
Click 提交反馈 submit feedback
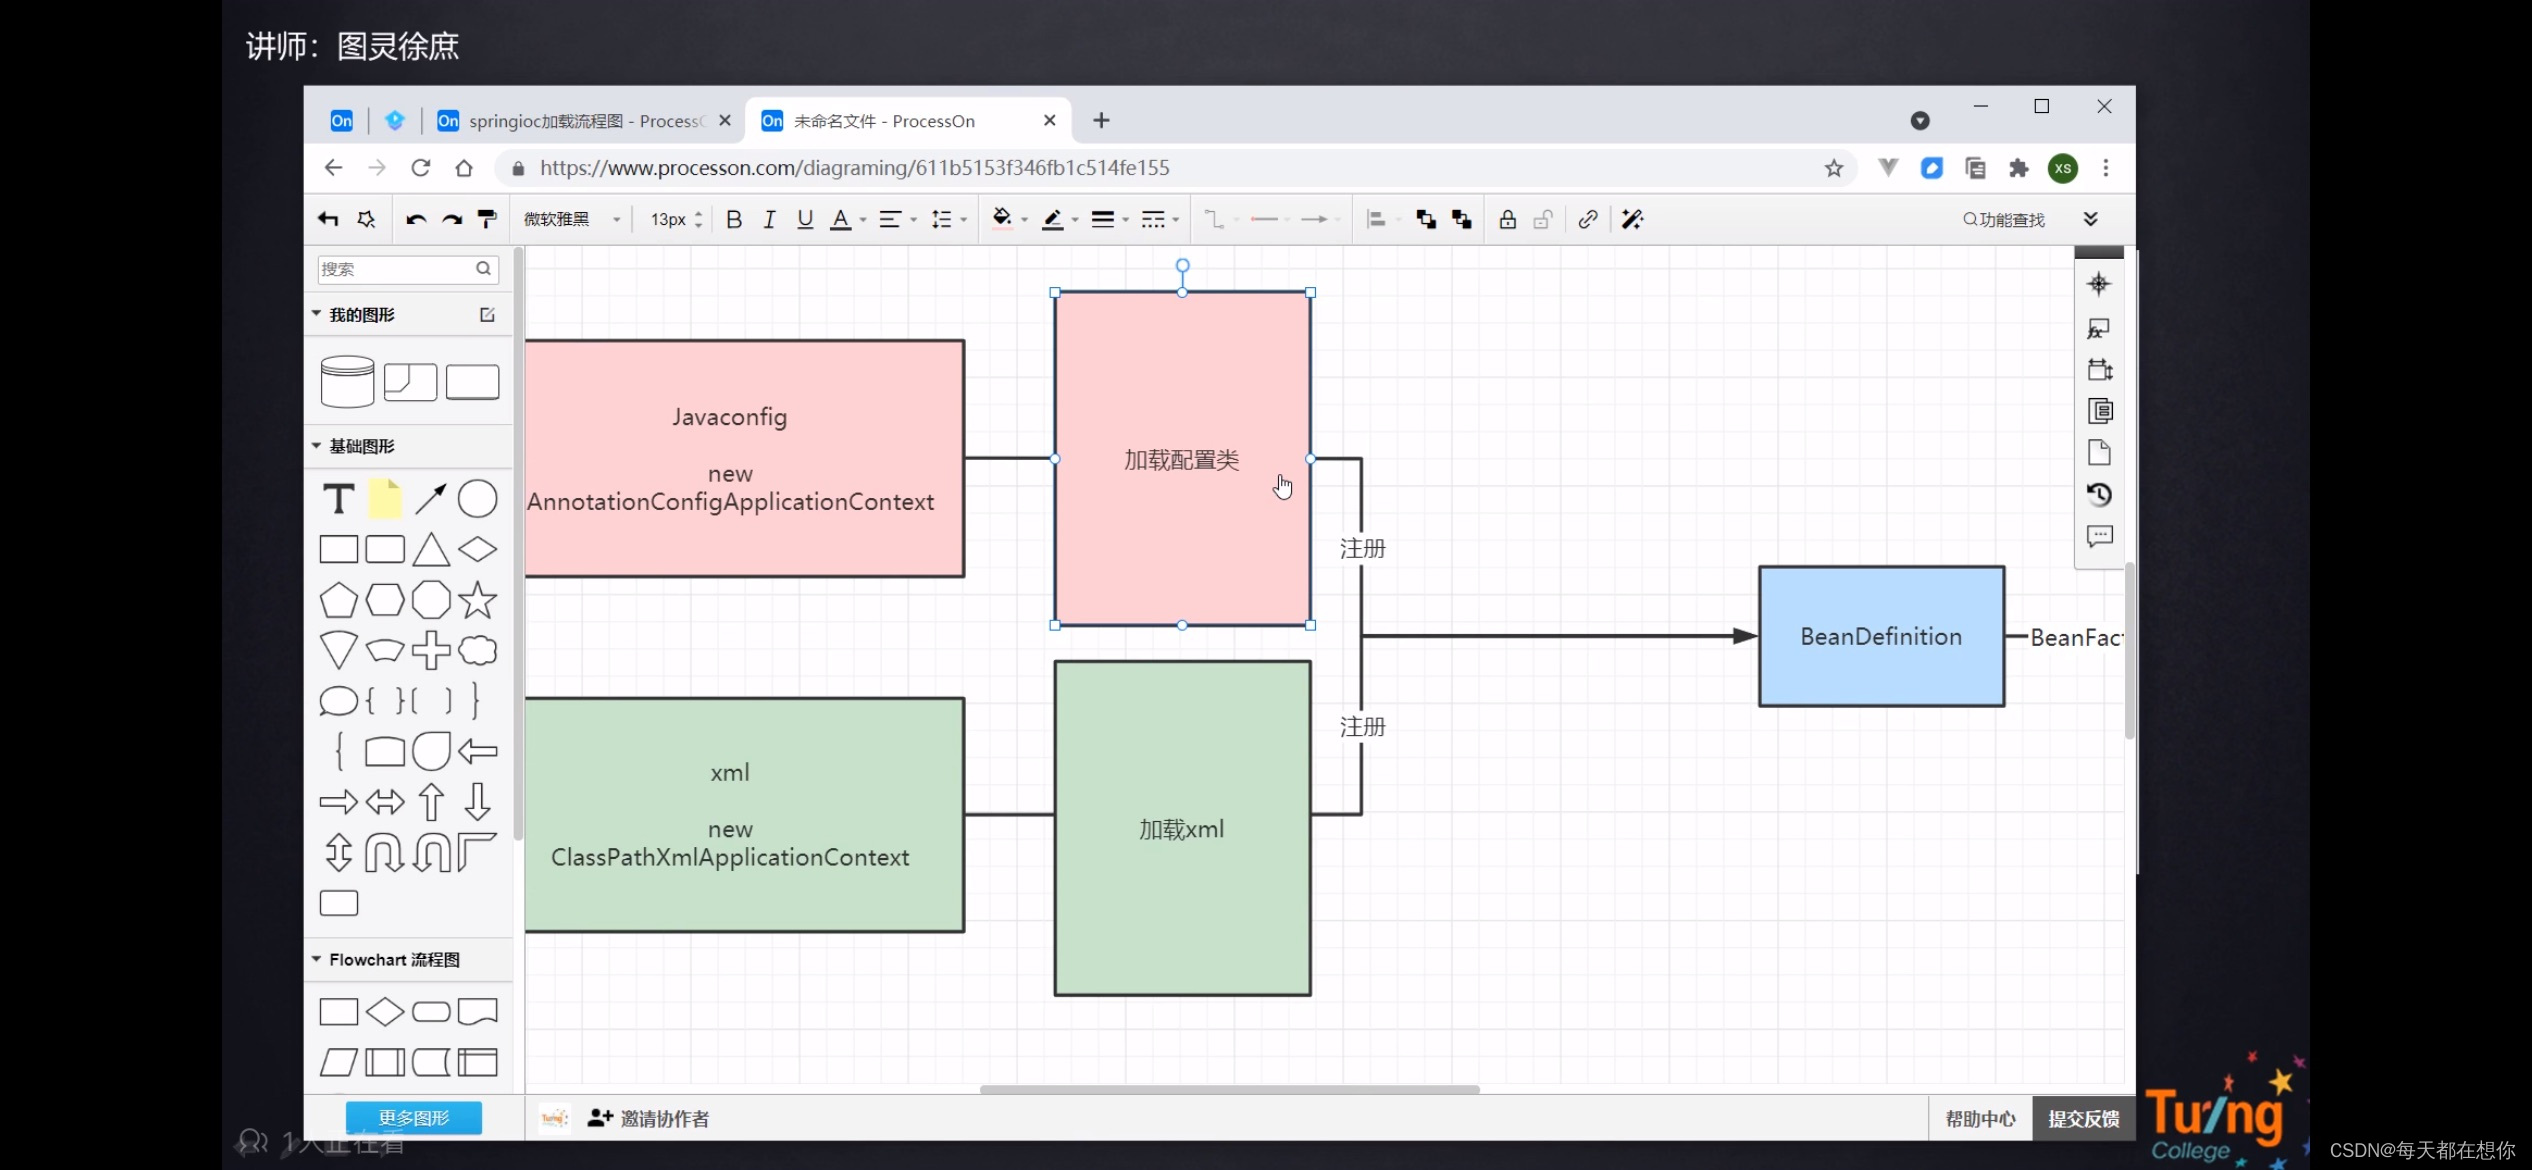click(x=2083, y=1118)
